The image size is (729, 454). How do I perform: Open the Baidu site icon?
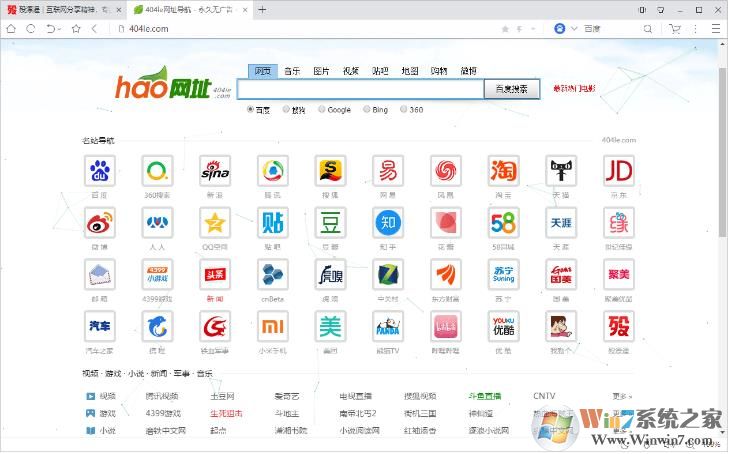[99, 171]
